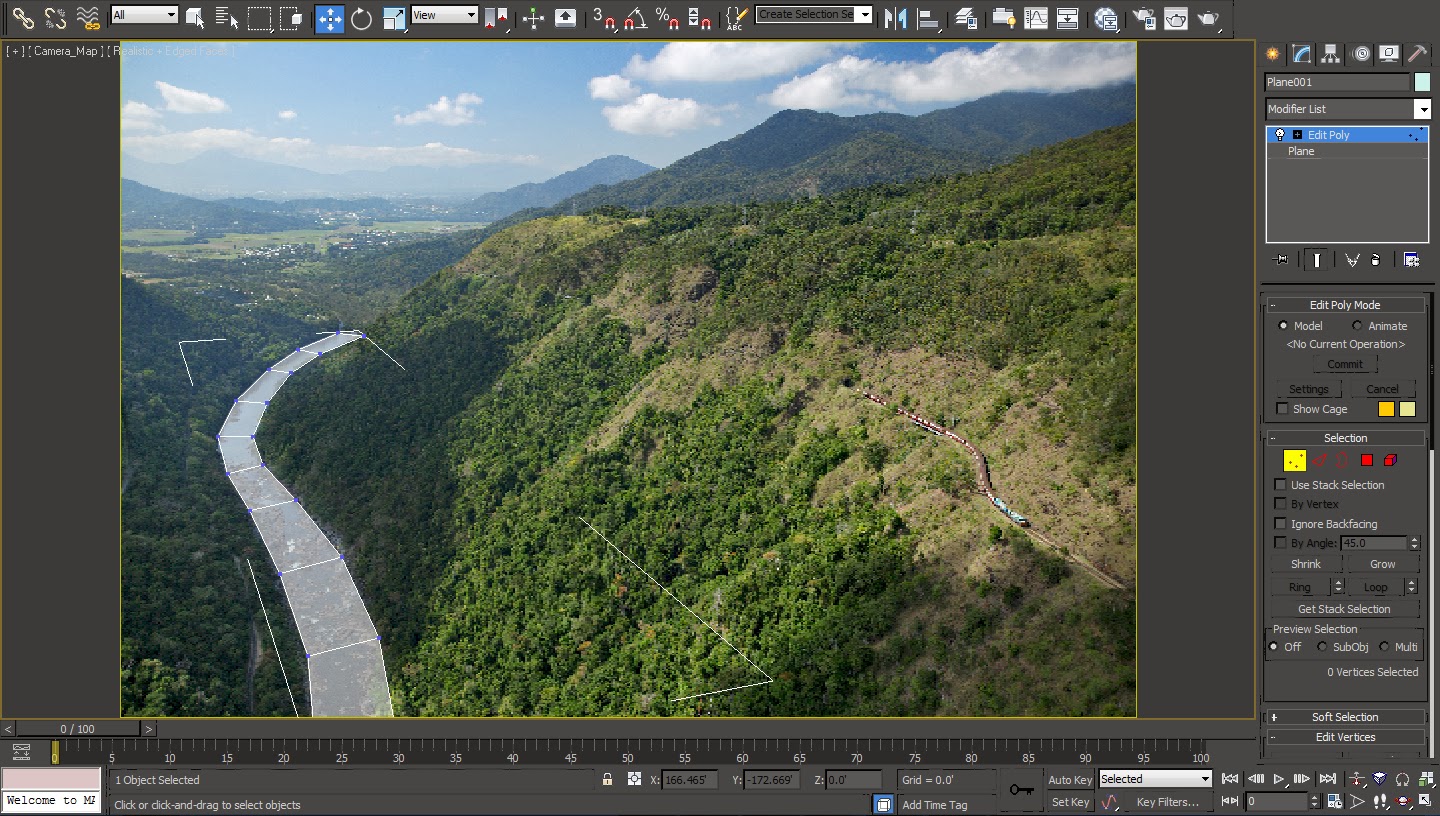Open the Modifier List dropdown
The width and height of the screenshot is (1440, 816).
point(1347,109)
